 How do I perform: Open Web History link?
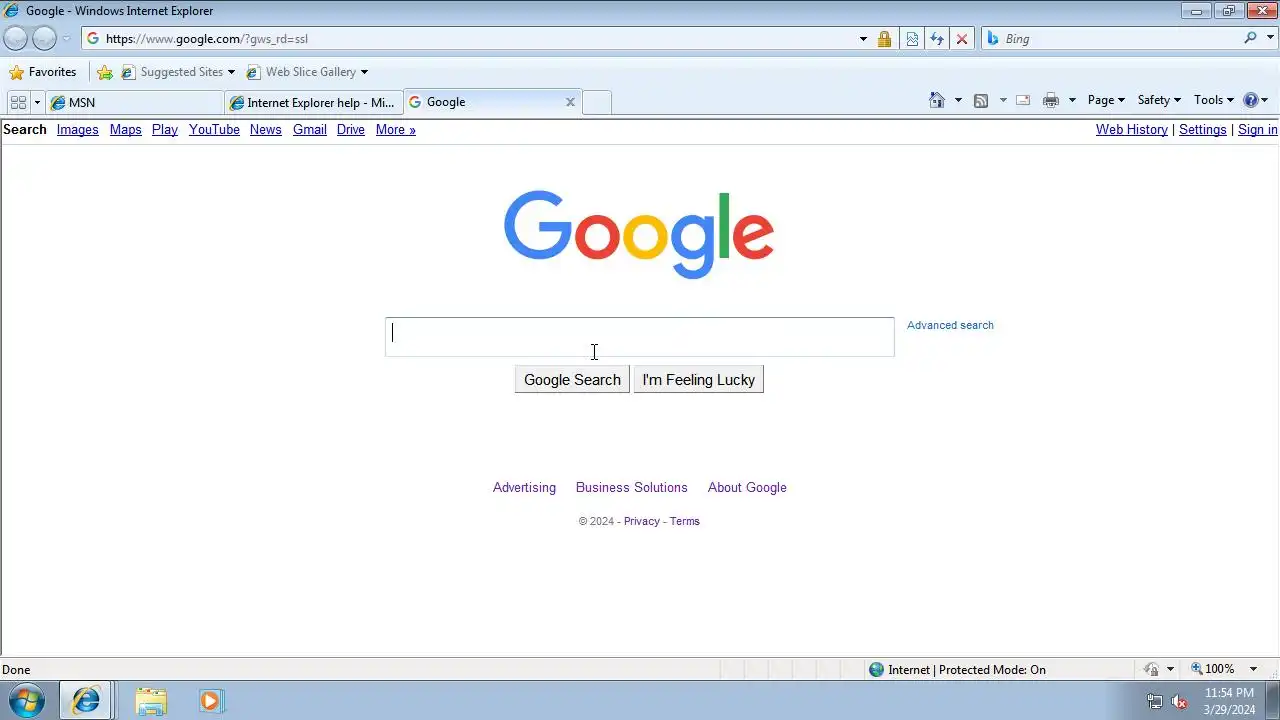[1131, 130]
